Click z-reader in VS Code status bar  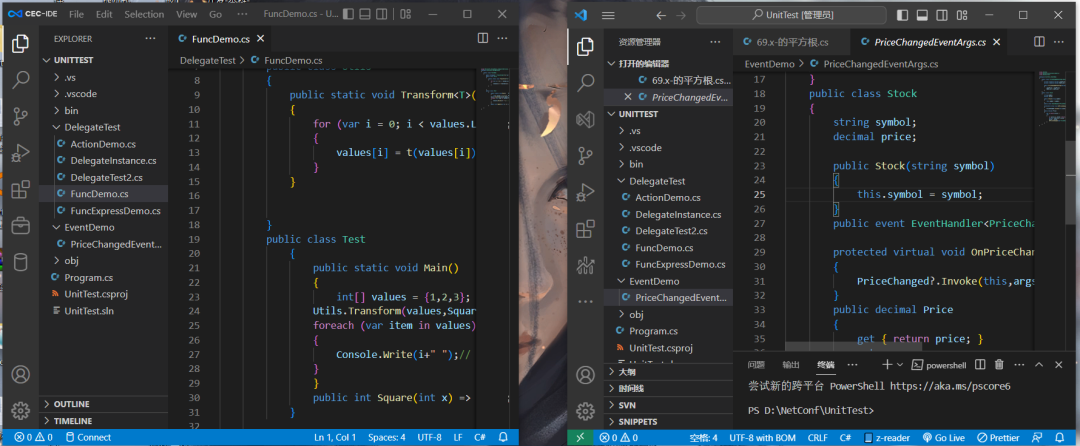click(x=887, y=437)
